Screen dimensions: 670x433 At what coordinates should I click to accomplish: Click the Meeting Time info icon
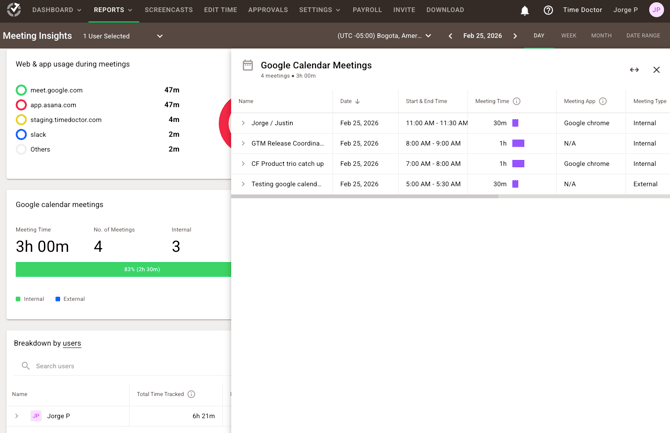tap(517, 101)
